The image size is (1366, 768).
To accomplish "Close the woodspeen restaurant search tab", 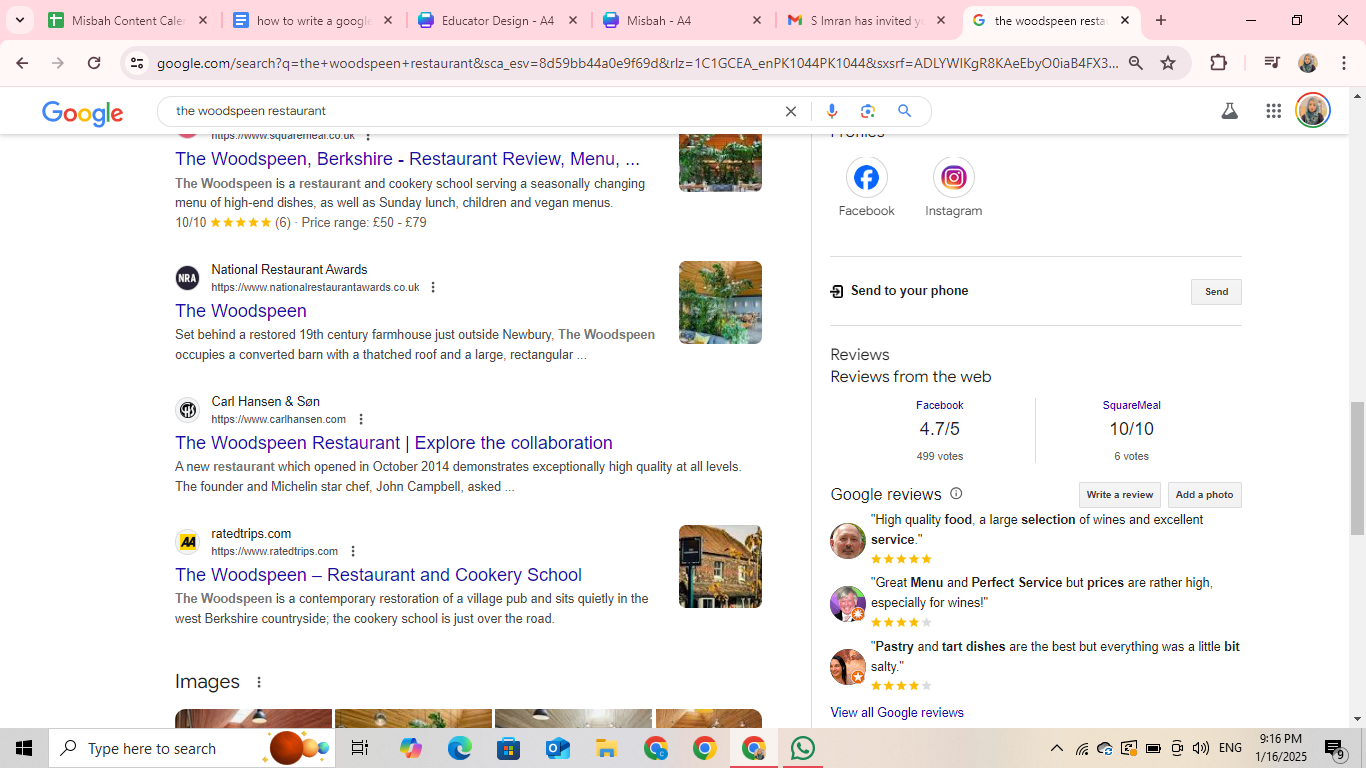I will click(1125, 20).
